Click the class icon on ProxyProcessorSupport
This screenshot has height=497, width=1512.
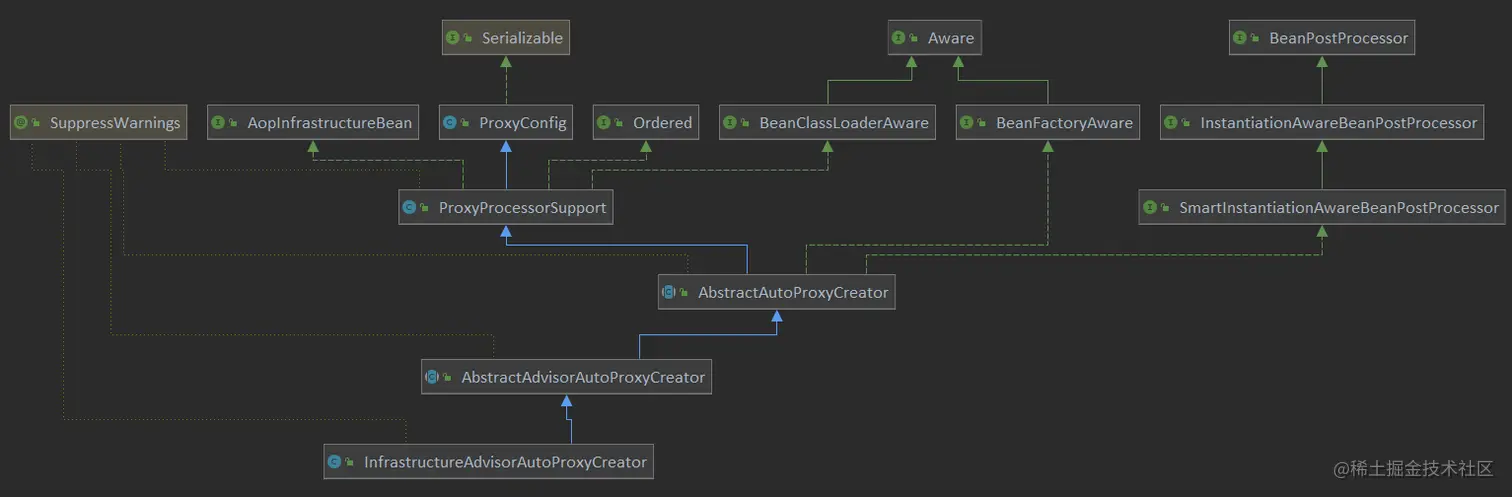coord(409,208)
